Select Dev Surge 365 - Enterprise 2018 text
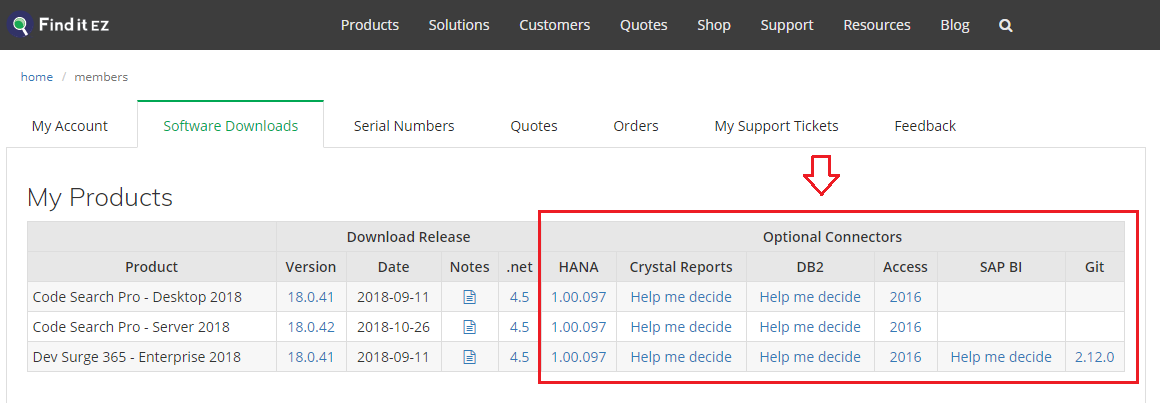The height and width of the screenshot is (403, 1160). coord(137,357)
